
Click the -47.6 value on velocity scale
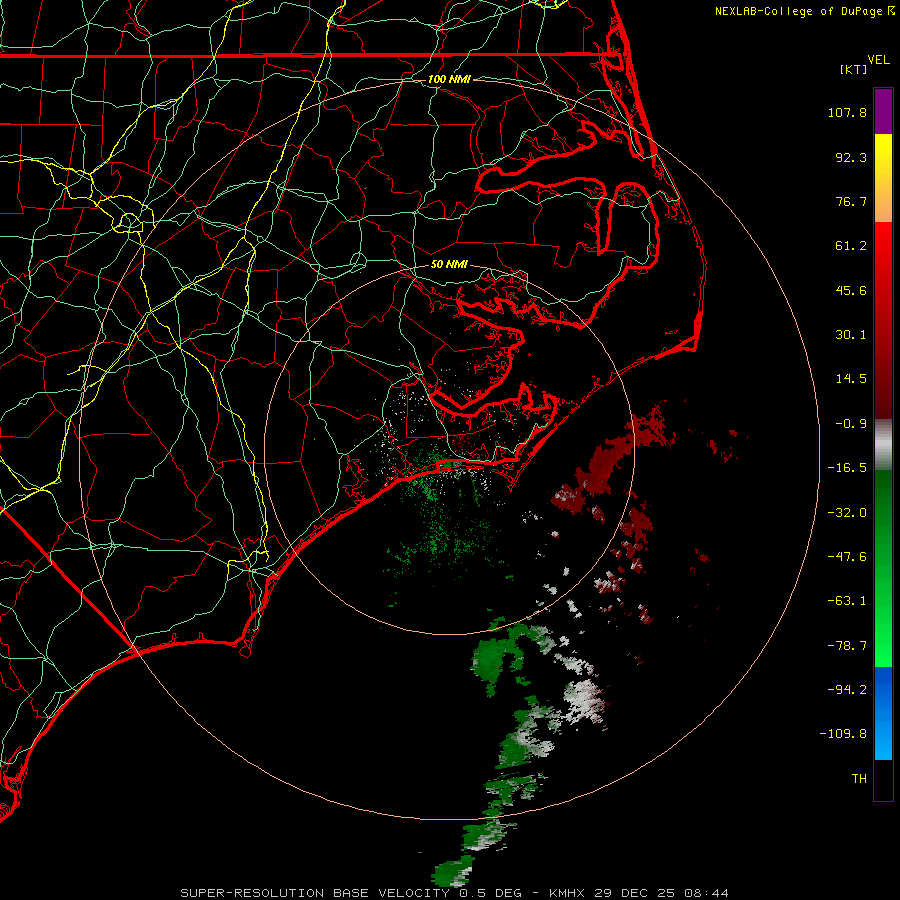[847, 557]
